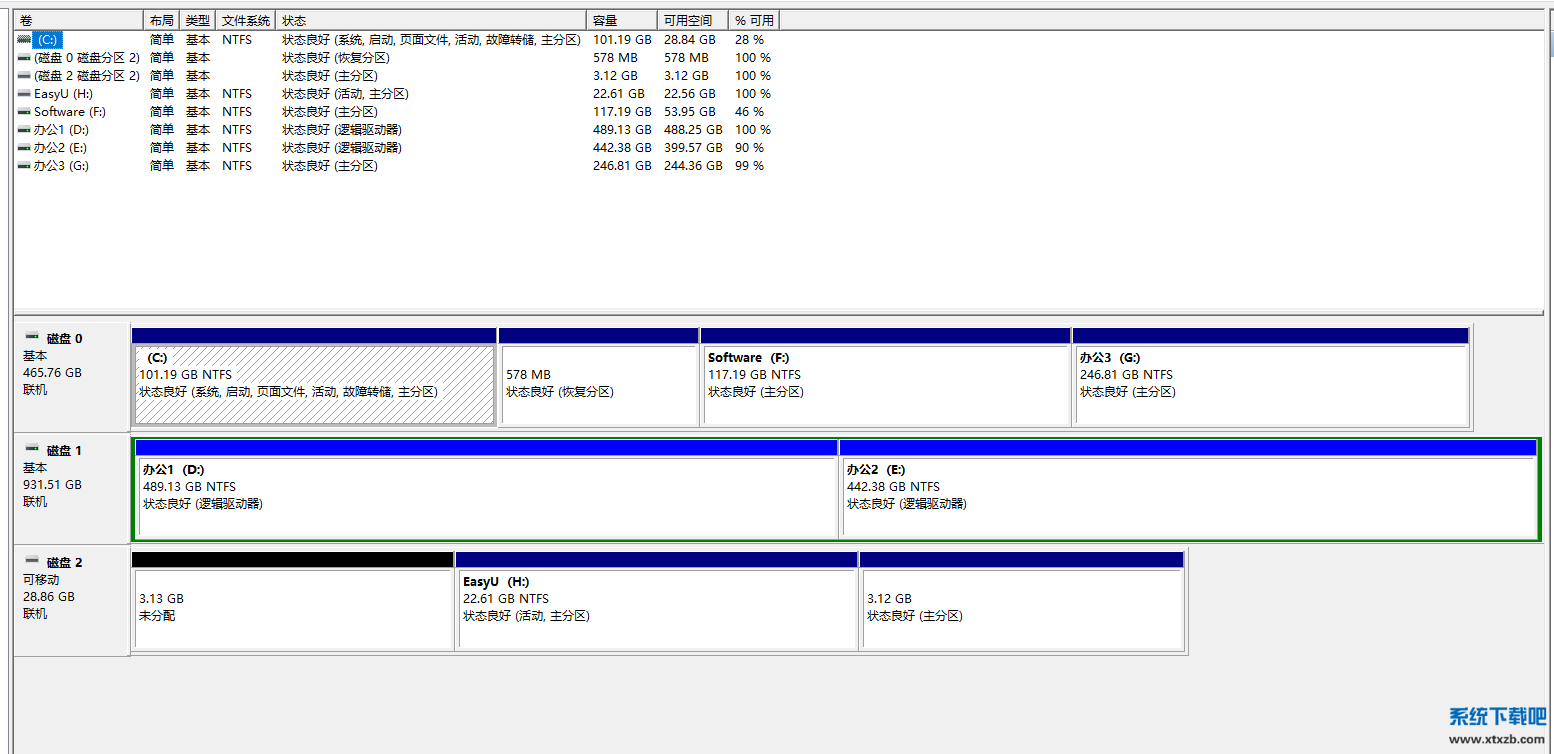Screen dimensions: 1554x754
Task: Click the drive icon beside the Software (F:) row
Action: coord(25,112)
